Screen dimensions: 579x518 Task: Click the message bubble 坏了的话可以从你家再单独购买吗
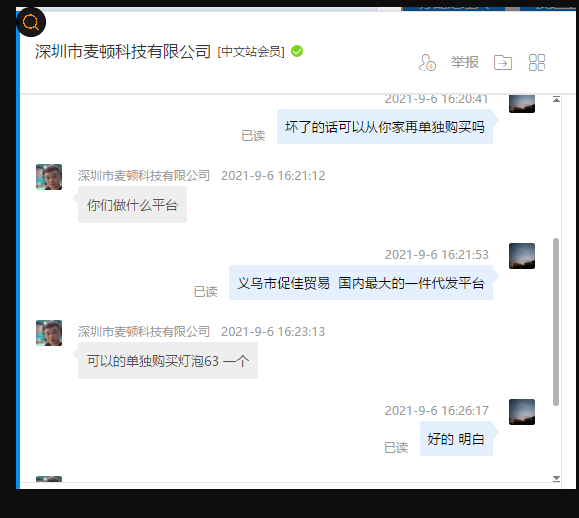385,127
